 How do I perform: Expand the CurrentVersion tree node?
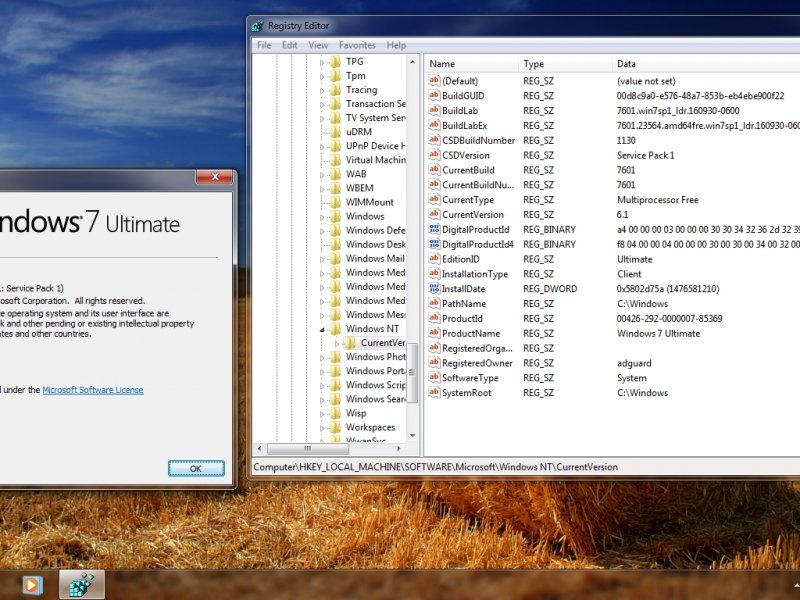pyautogui.click(x=337, y=343)
